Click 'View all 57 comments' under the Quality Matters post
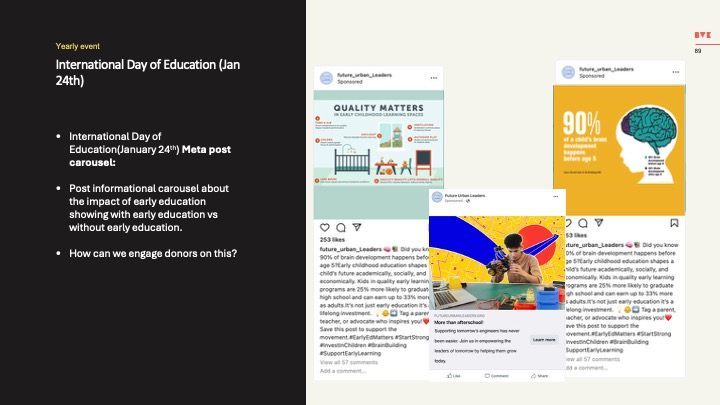Viewport: 720px width, 405px height. pyautogui.click(x=349, y=362)
